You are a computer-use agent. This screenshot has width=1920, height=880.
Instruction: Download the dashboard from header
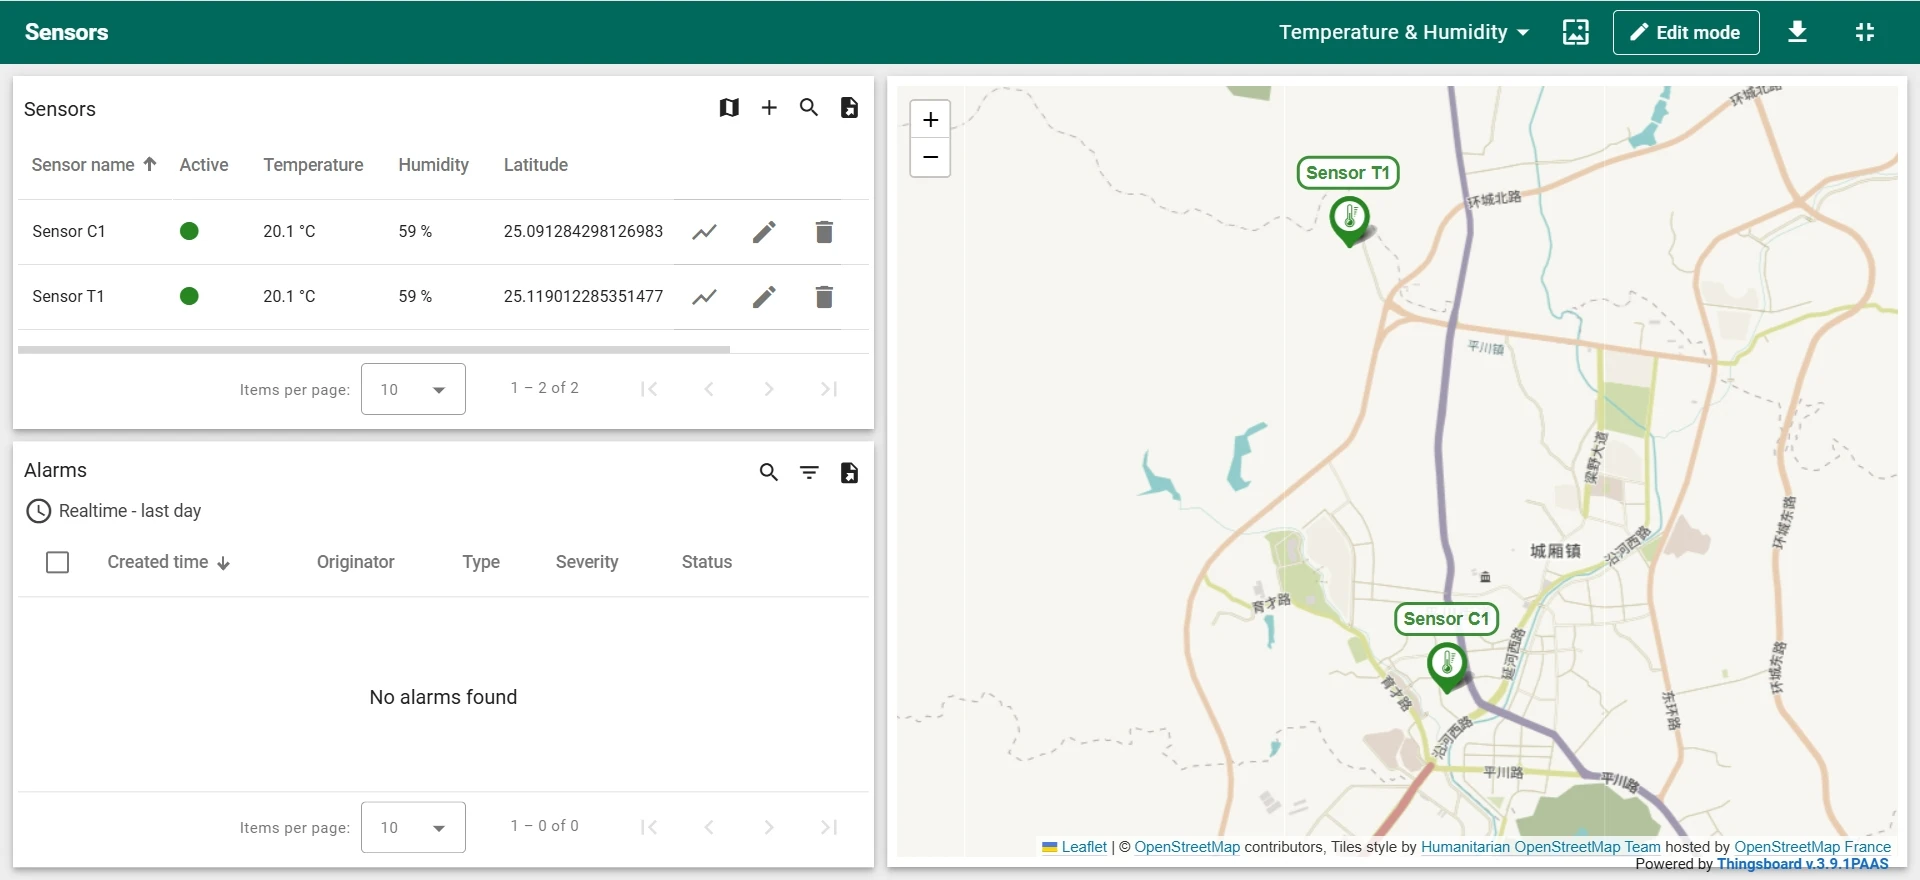(1797, 32)
